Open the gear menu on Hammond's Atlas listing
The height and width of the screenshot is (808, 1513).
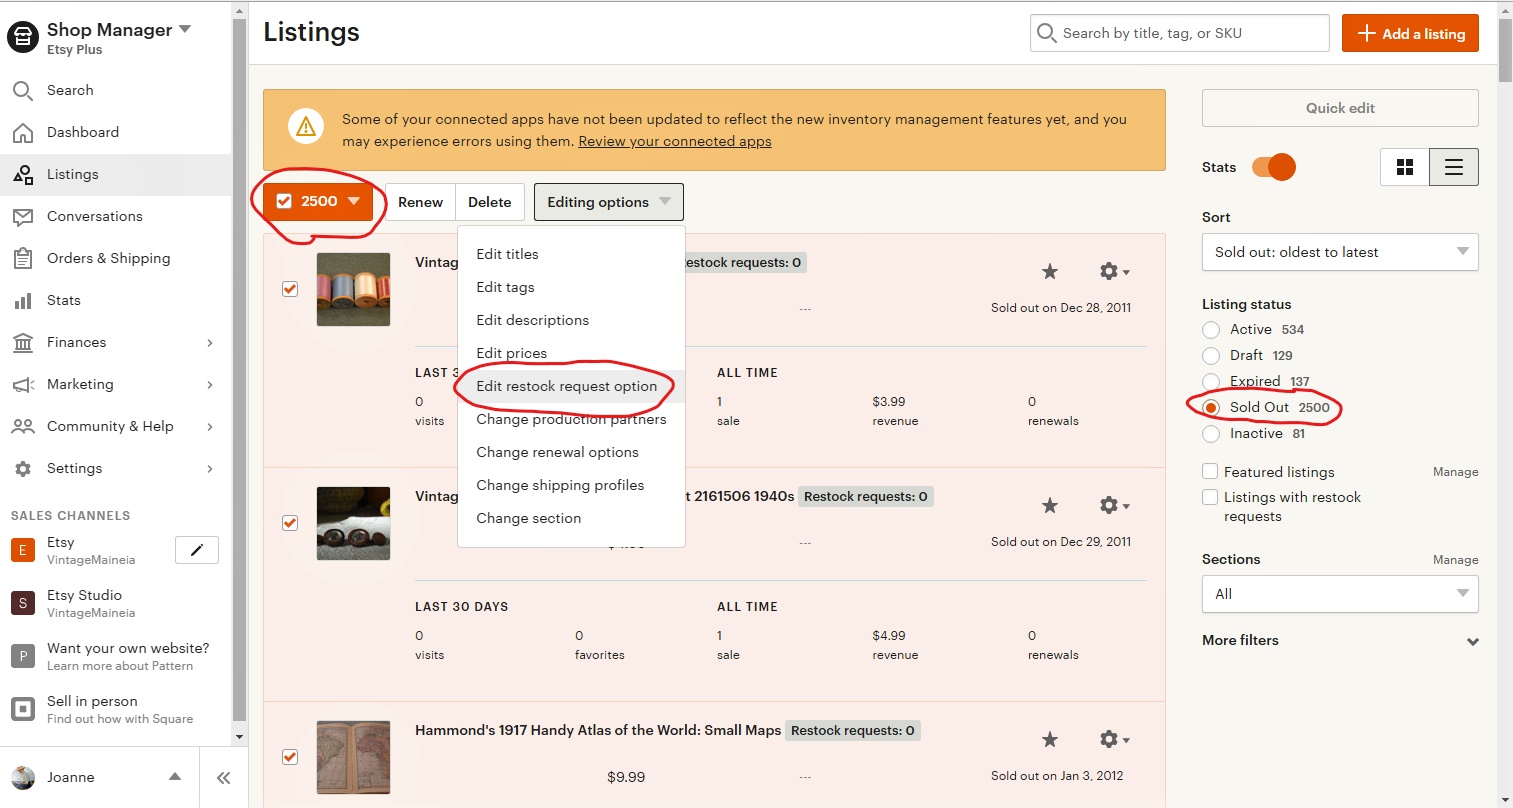click(x=1108, y=739)
